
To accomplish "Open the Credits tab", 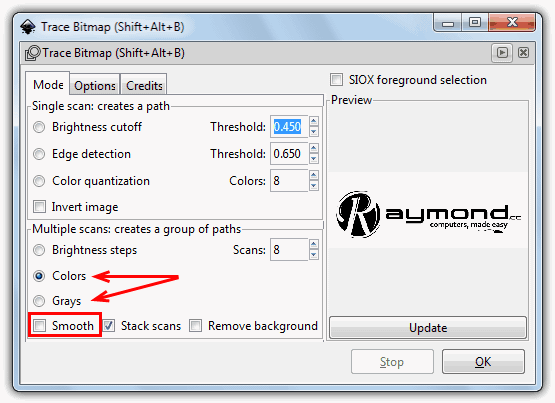I will pyautogui.click(x=144, y=85).
